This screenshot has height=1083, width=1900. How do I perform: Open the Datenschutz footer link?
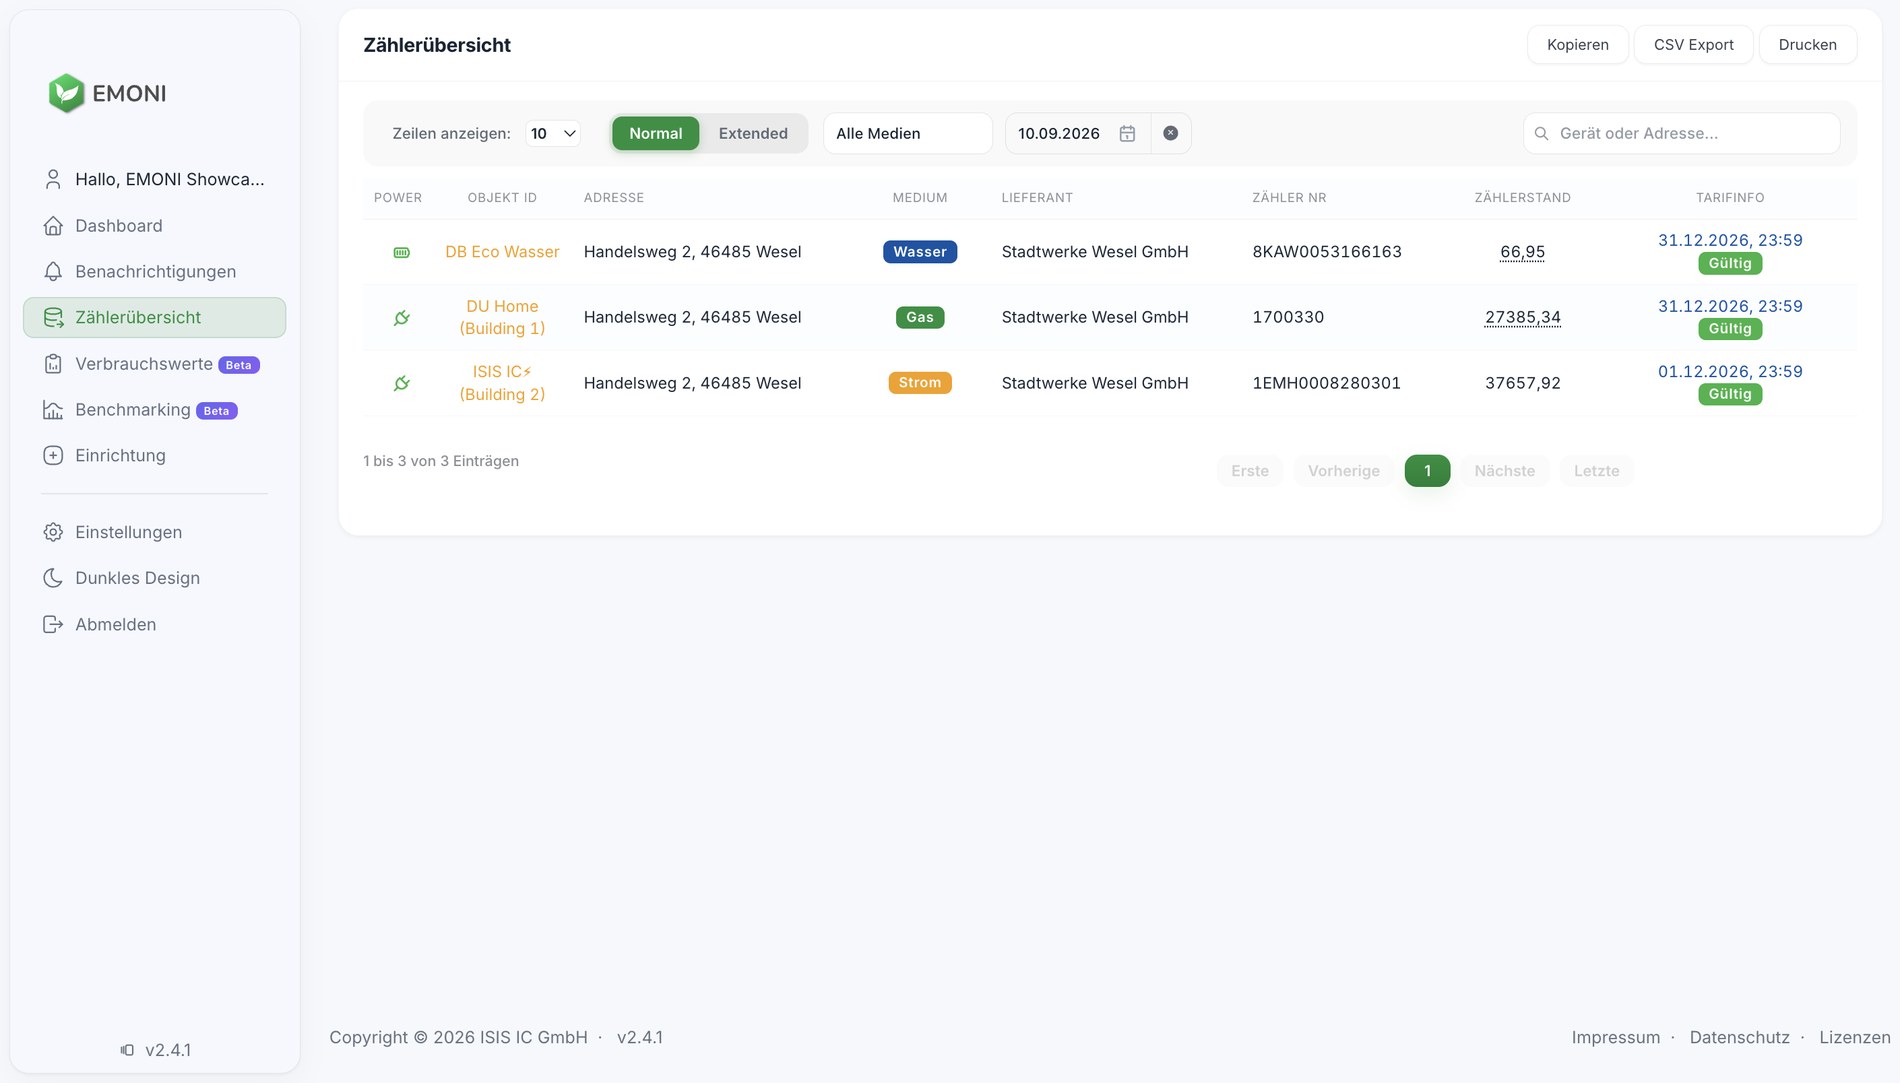[x=1740, y=1038]
